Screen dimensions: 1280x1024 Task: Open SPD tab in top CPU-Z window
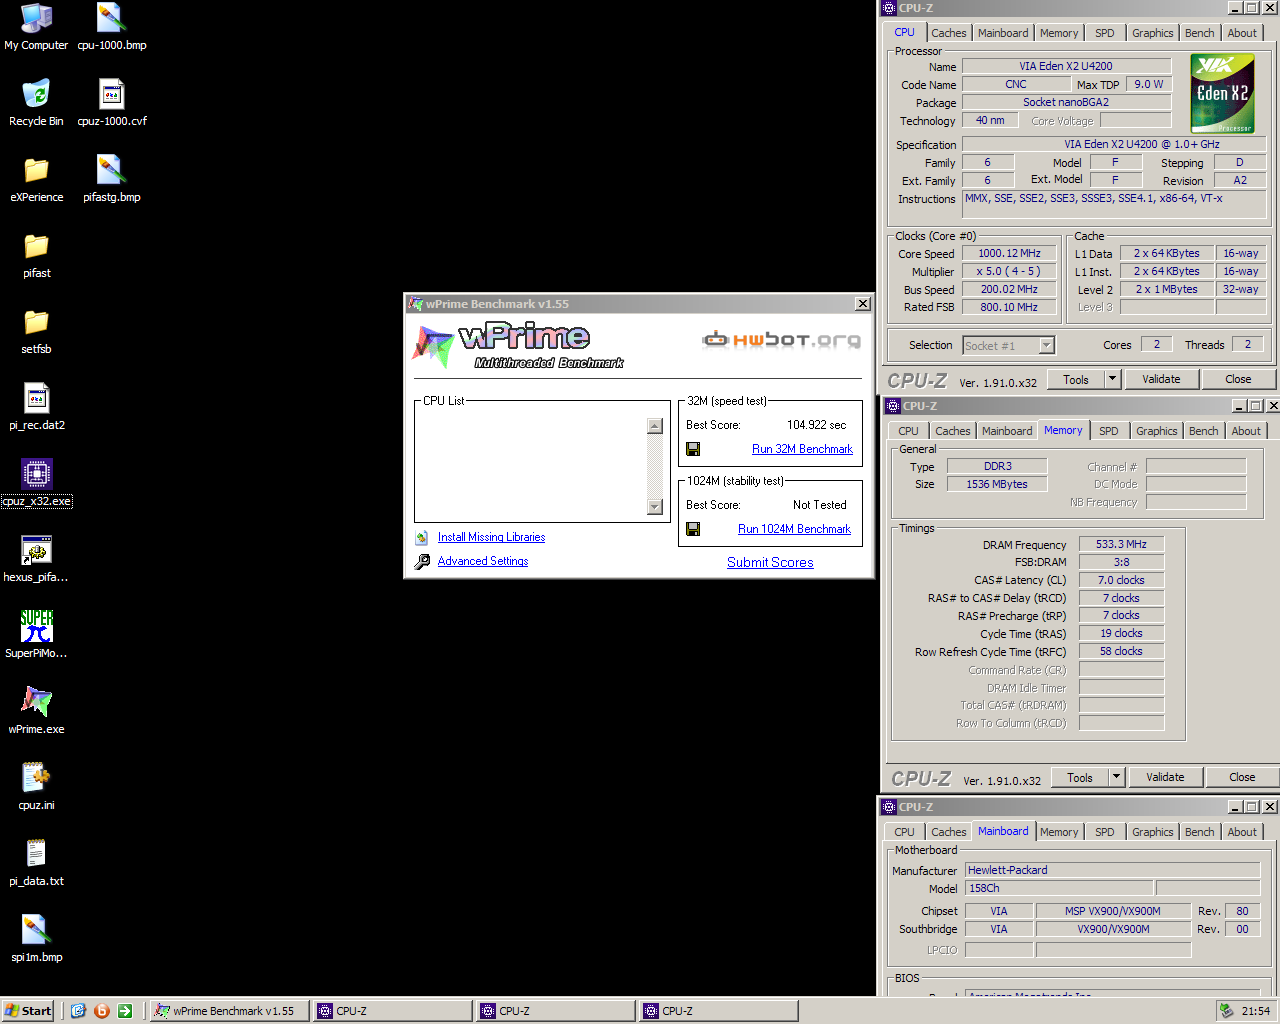(1104, 33)
